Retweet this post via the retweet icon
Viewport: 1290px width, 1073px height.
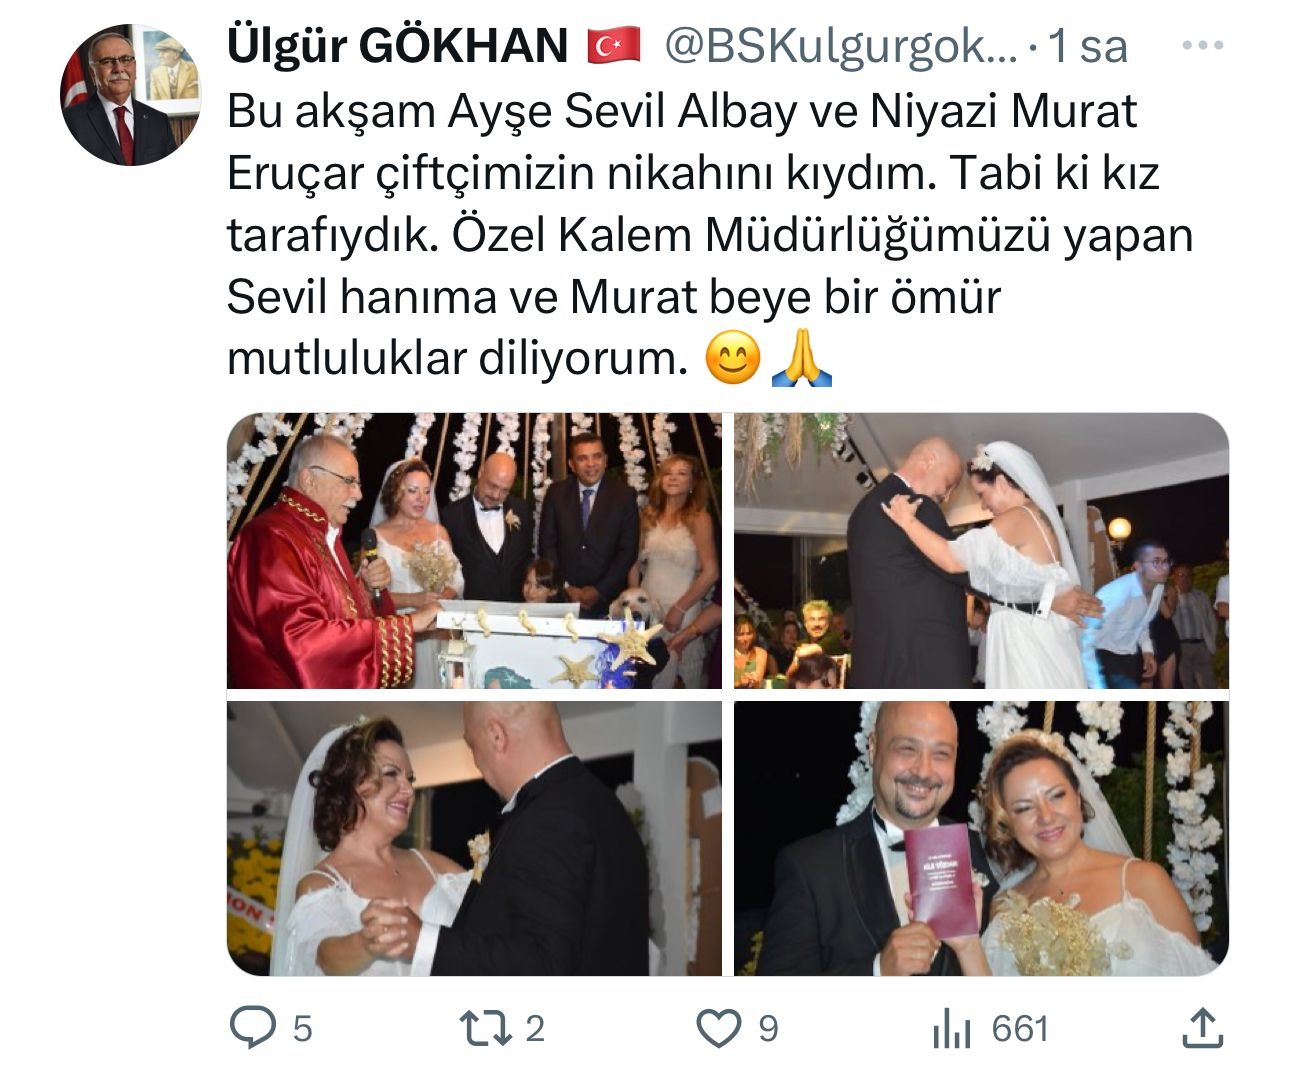[x=484, y=1028]
